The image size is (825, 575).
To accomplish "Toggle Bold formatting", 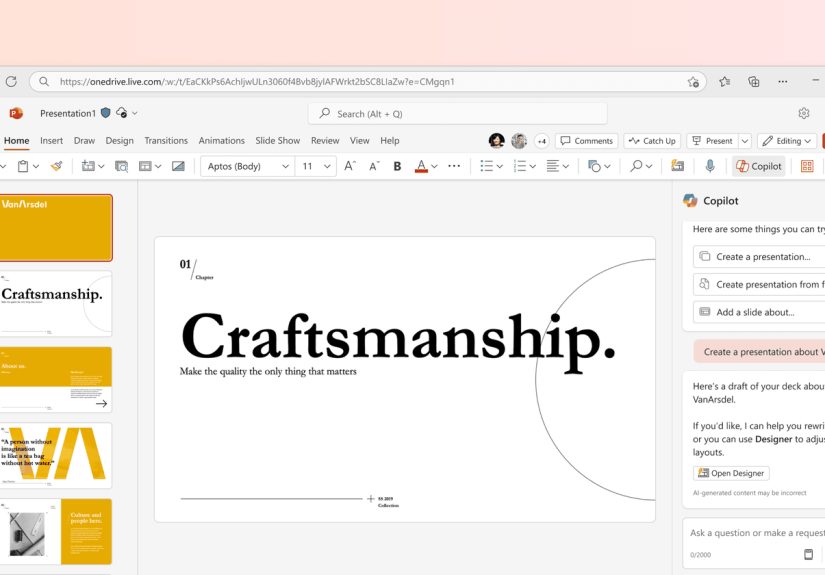I will pyautogui.click(x=397, y=166).
